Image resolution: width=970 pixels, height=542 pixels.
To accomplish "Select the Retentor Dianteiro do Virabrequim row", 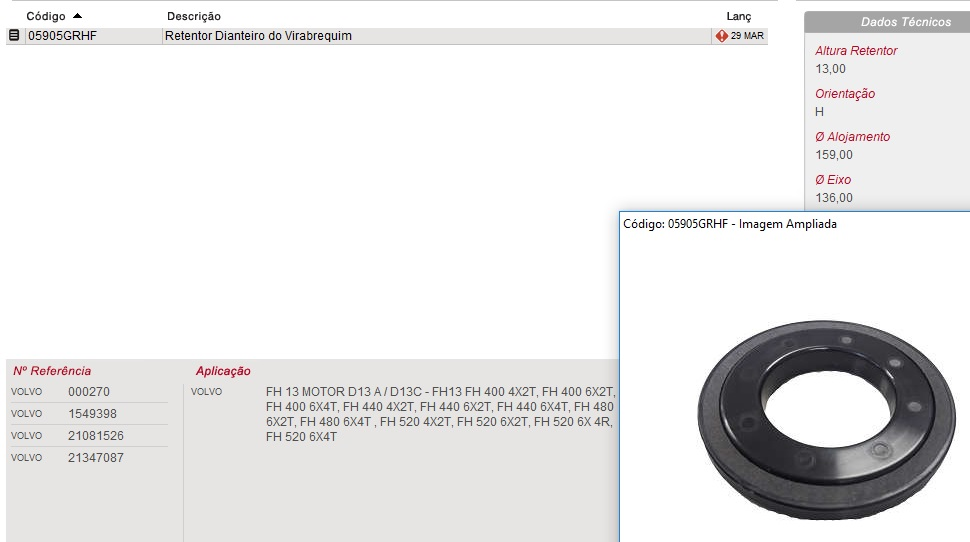I will click(387, 36).
